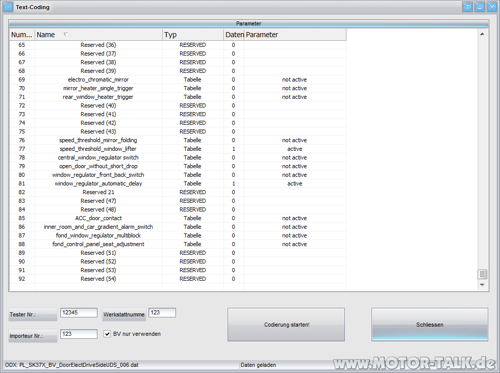500x373 pixels.
Task: Minimize the Text-Coding window
Action: coord(479,7)
